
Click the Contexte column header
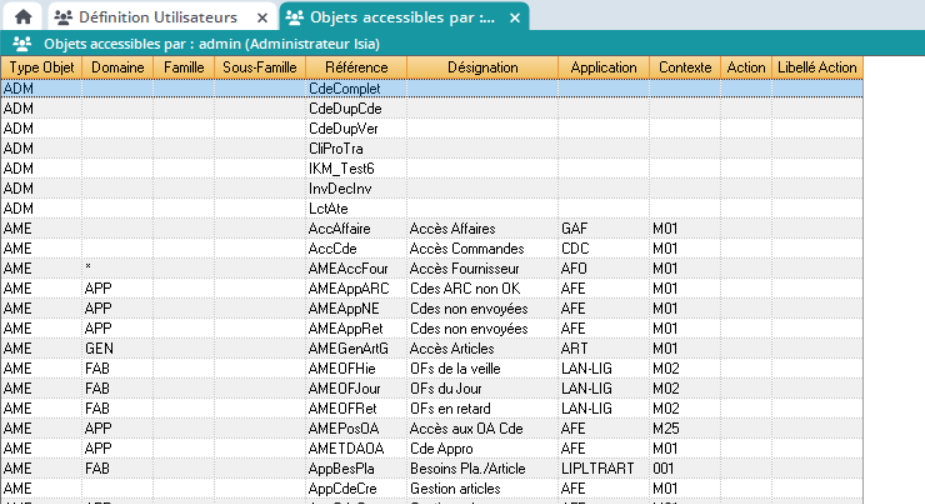(685, 67)
